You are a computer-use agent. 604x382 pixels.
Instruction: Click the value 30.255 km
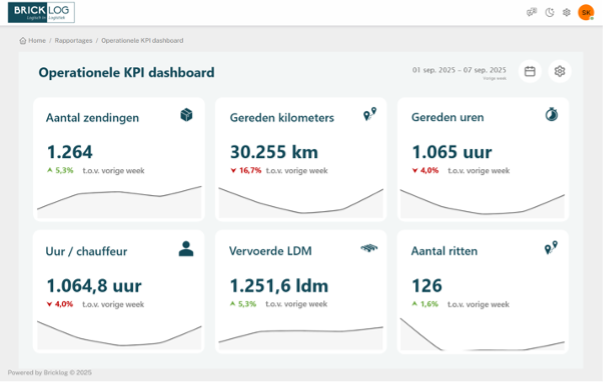pyautogui.click(x=274, y=152)
